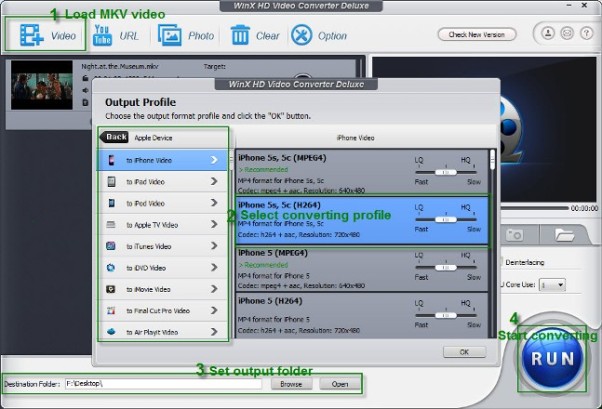Click the Apple TV icon in its row
Image resolution: width=602 pixels, height=409 pixels.
point(111,225)
